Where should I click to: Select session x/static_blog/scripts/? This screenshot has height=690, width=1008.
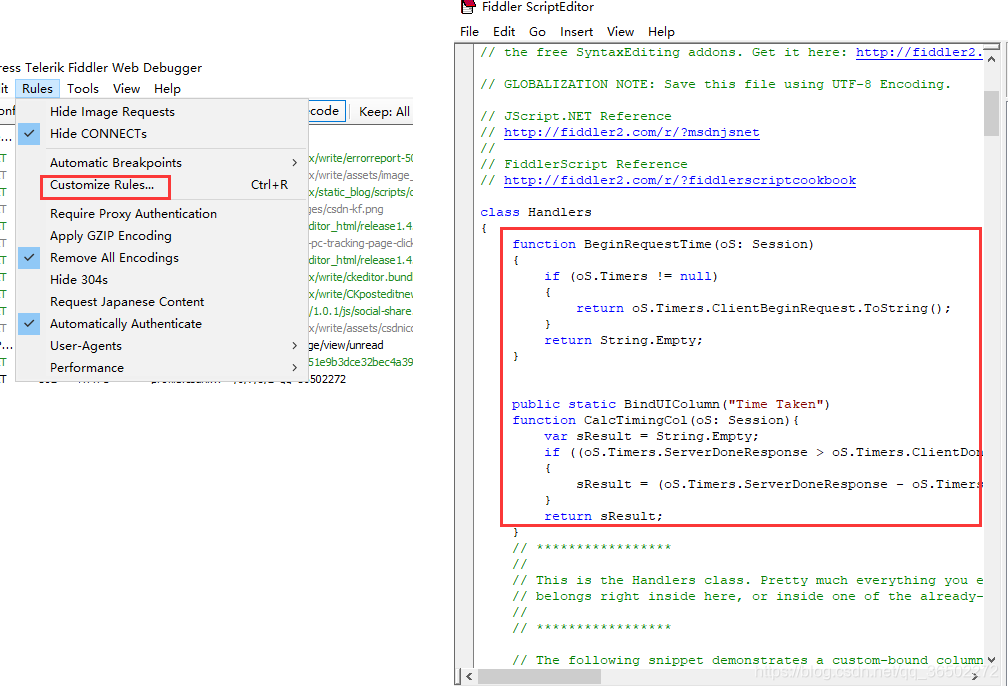(x=361, y=192)
